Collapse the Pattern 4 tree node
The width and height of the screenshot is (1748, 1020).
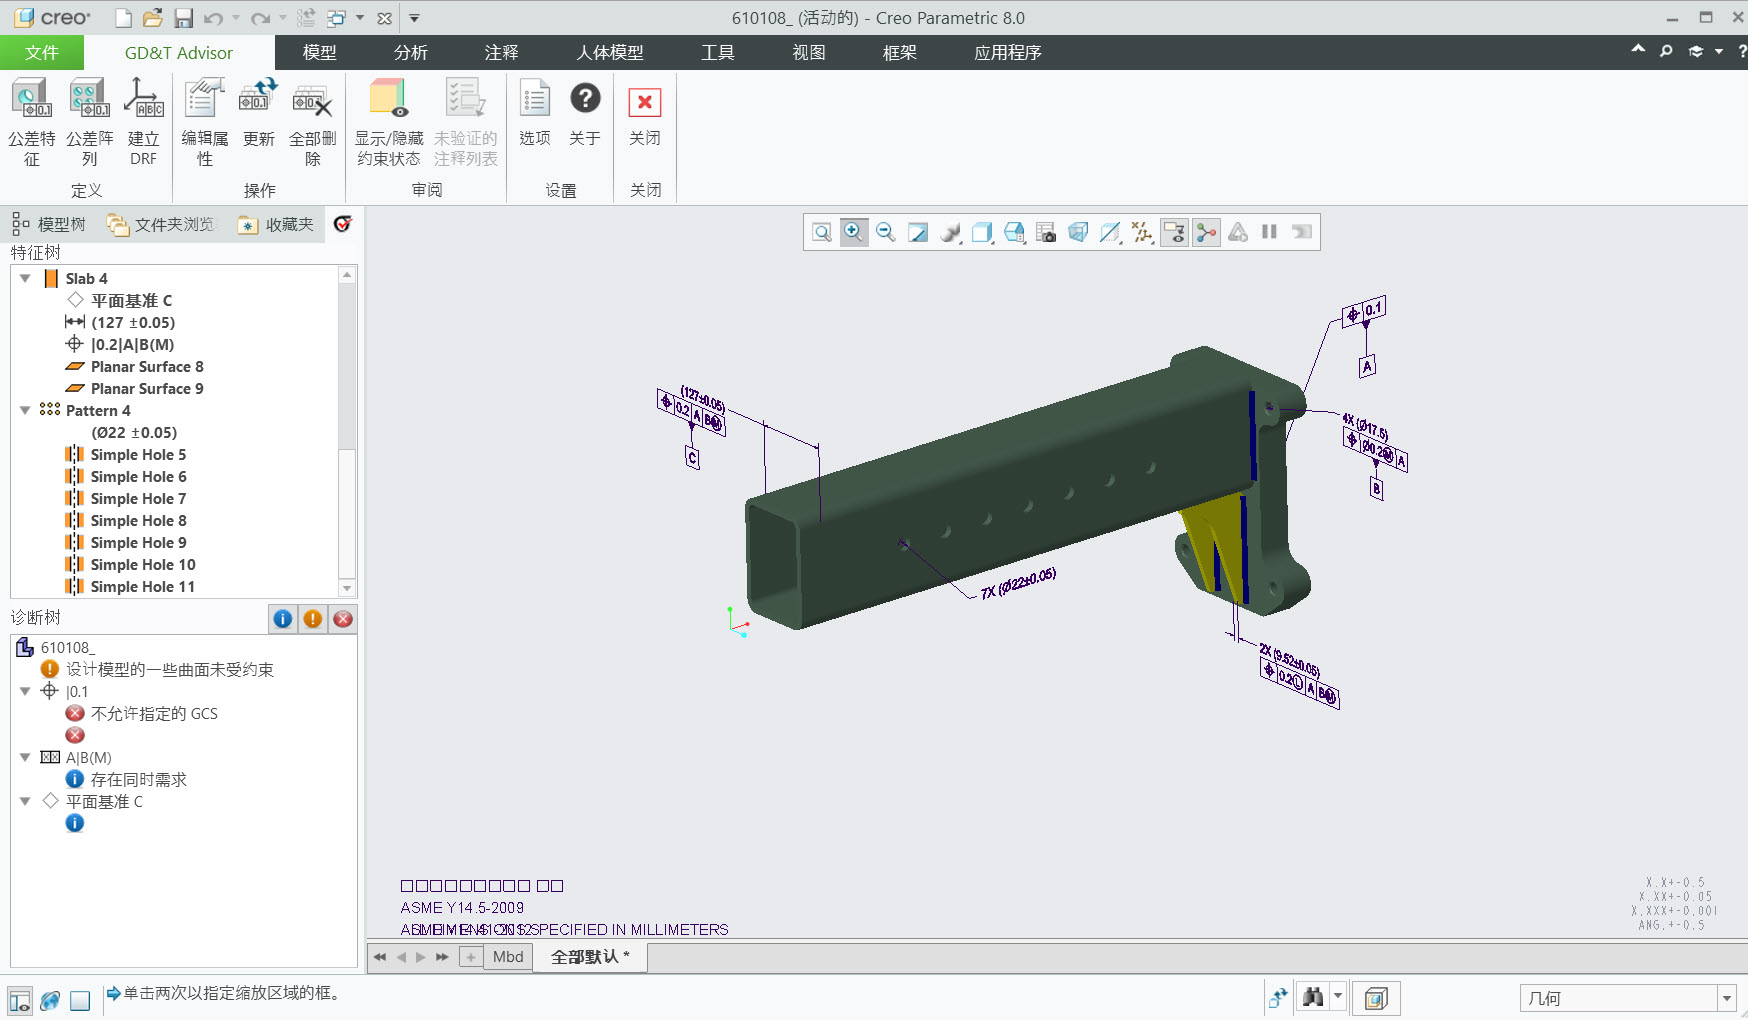pos(25,411)
